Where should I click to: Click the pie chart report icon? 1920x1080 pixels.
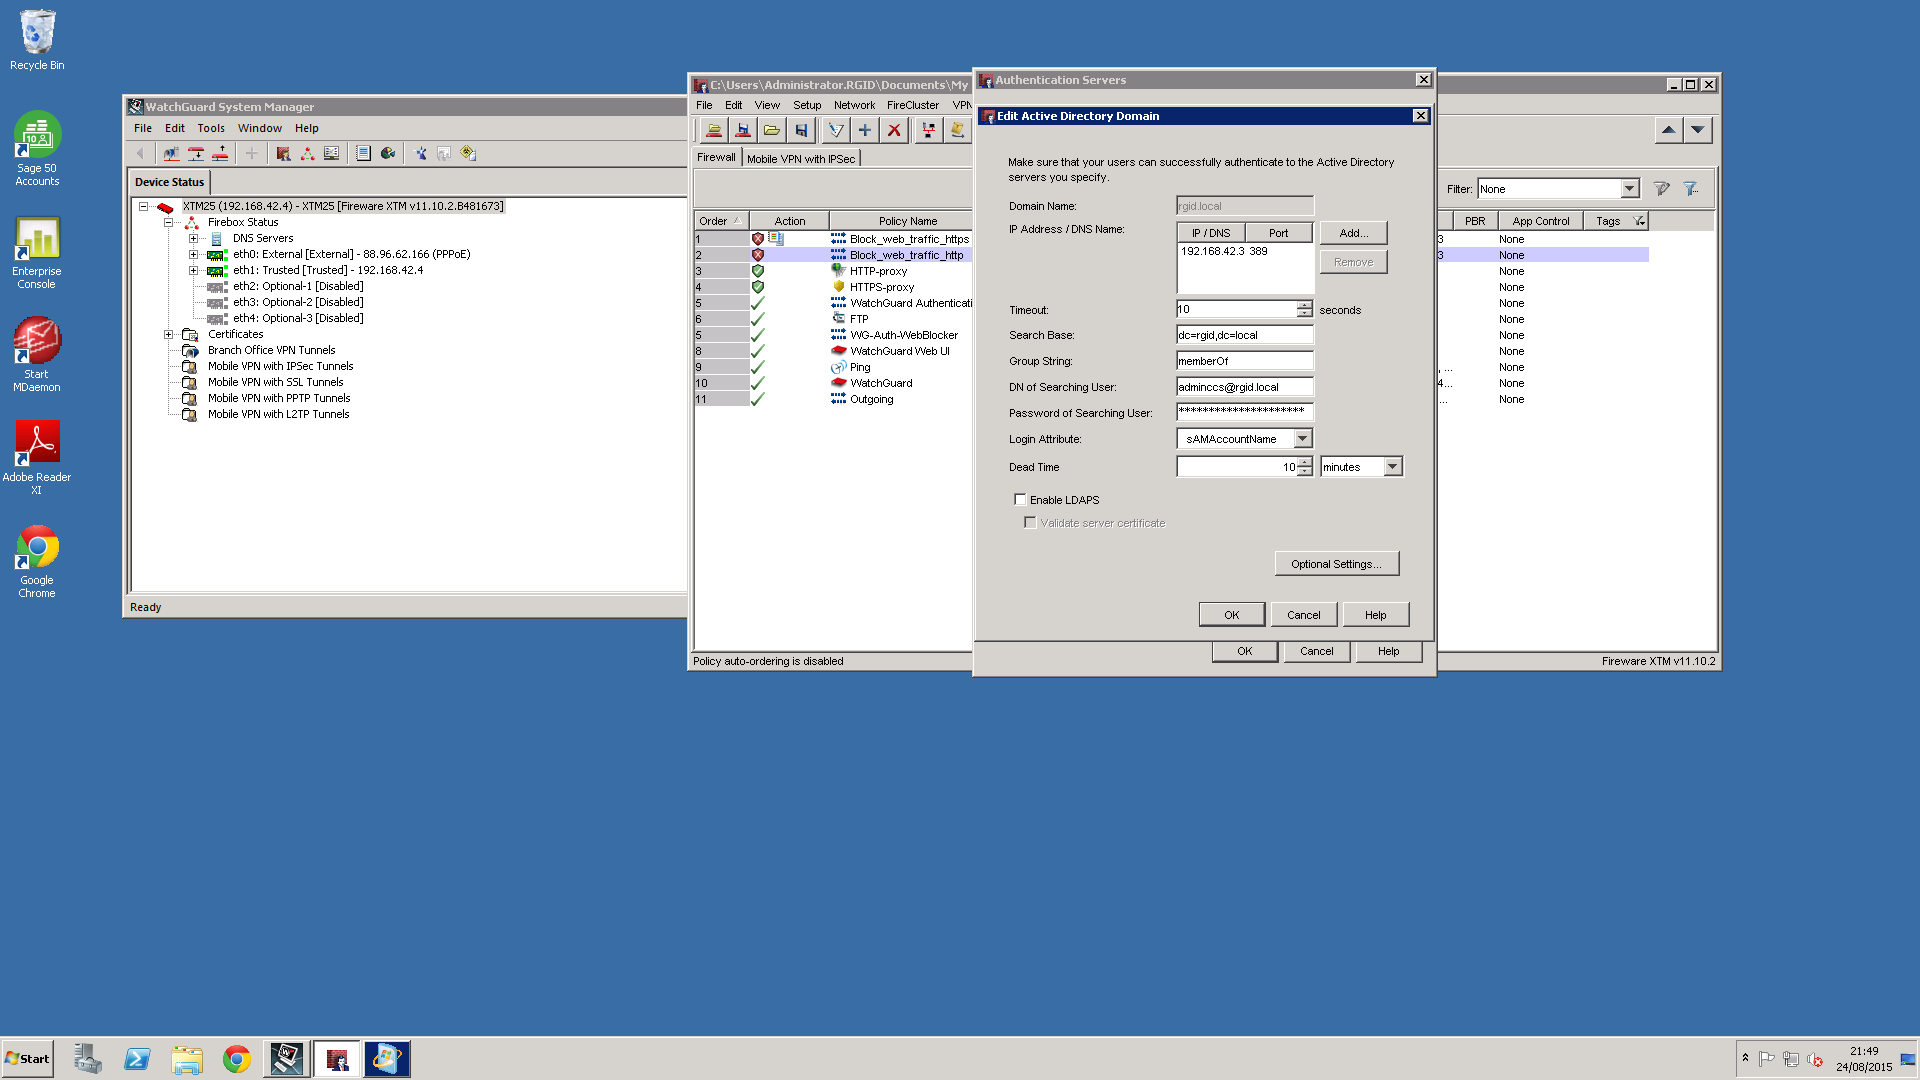tap(388, 153)
